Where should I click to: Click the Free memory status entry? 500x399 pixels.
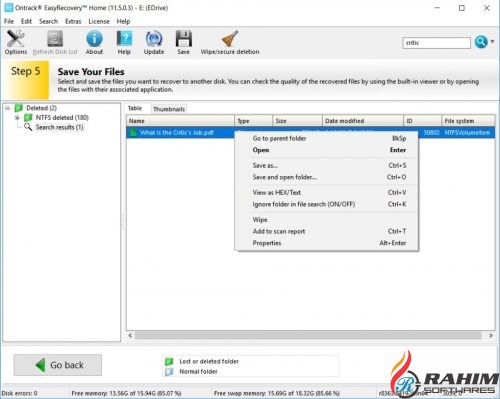126,393
